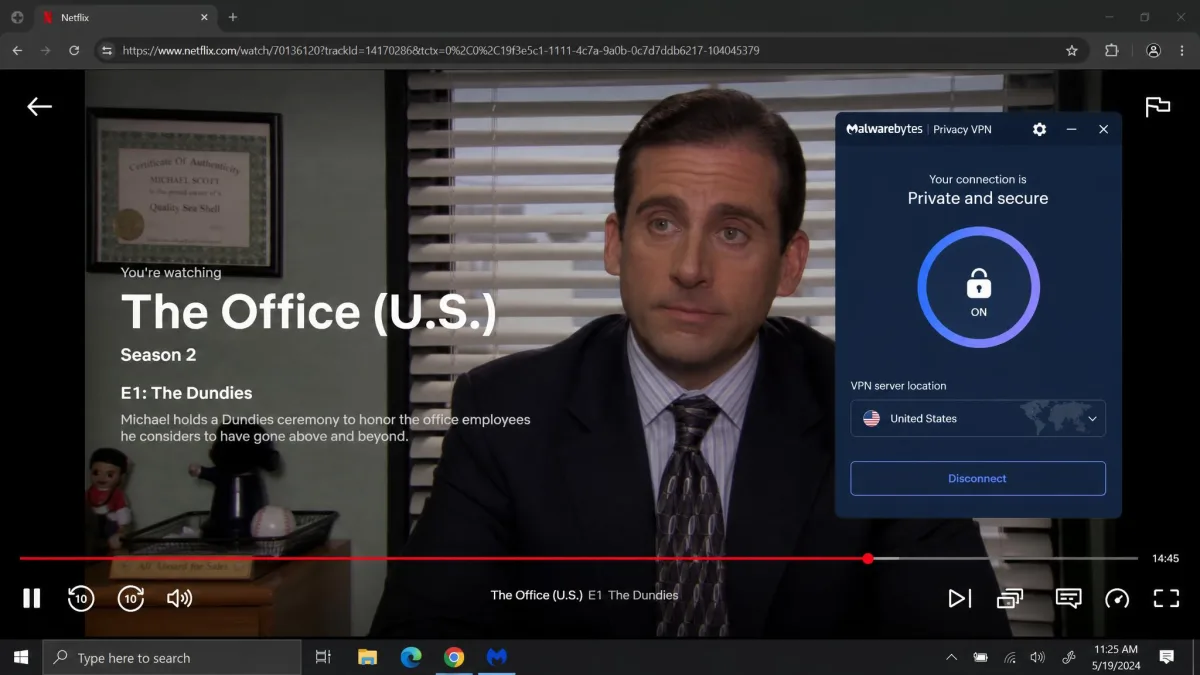Open Malwarebytes from taskbar
Image resolution: width=1200 pixels, height=675 pixels.
tap(497, 657)
